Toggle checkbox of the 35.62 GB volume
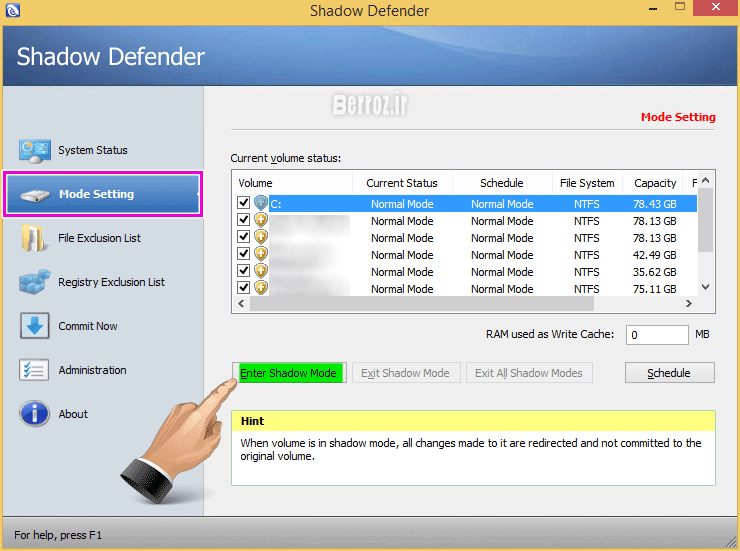The height and width of the screenshot is (551, 740). pos(244,271)
